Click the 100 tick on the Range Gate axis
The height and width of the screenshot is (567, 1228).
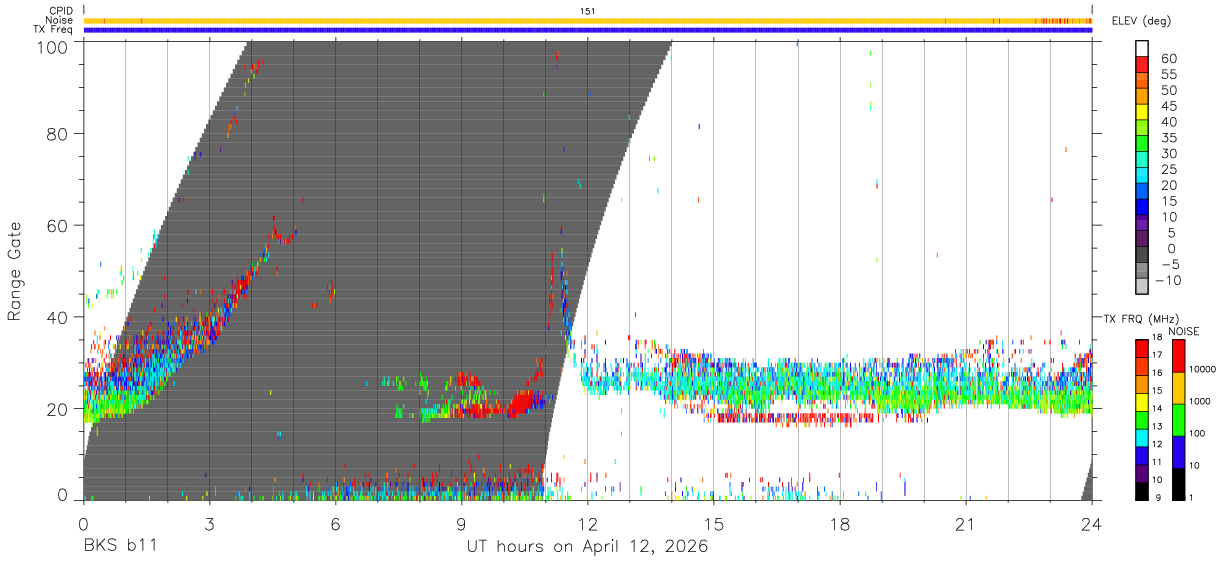(54, 46)
